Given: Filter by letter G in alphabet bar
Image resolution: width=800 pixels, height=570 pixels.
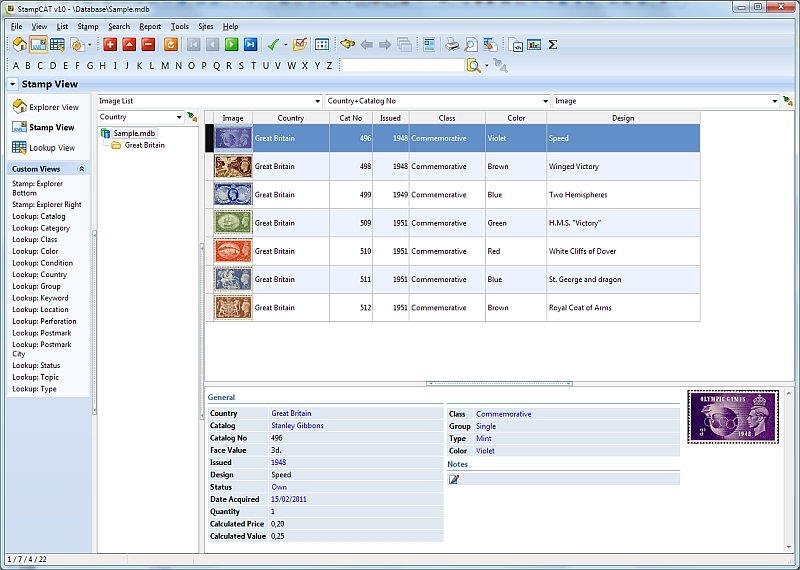Looking at the screenshot, I should [90, 66].
